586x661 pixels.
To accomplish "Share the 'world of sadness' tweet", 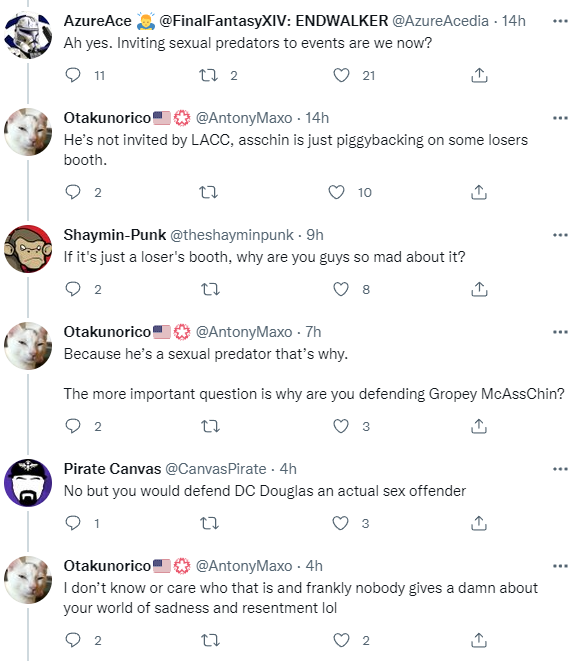I will tap(479, 640).
